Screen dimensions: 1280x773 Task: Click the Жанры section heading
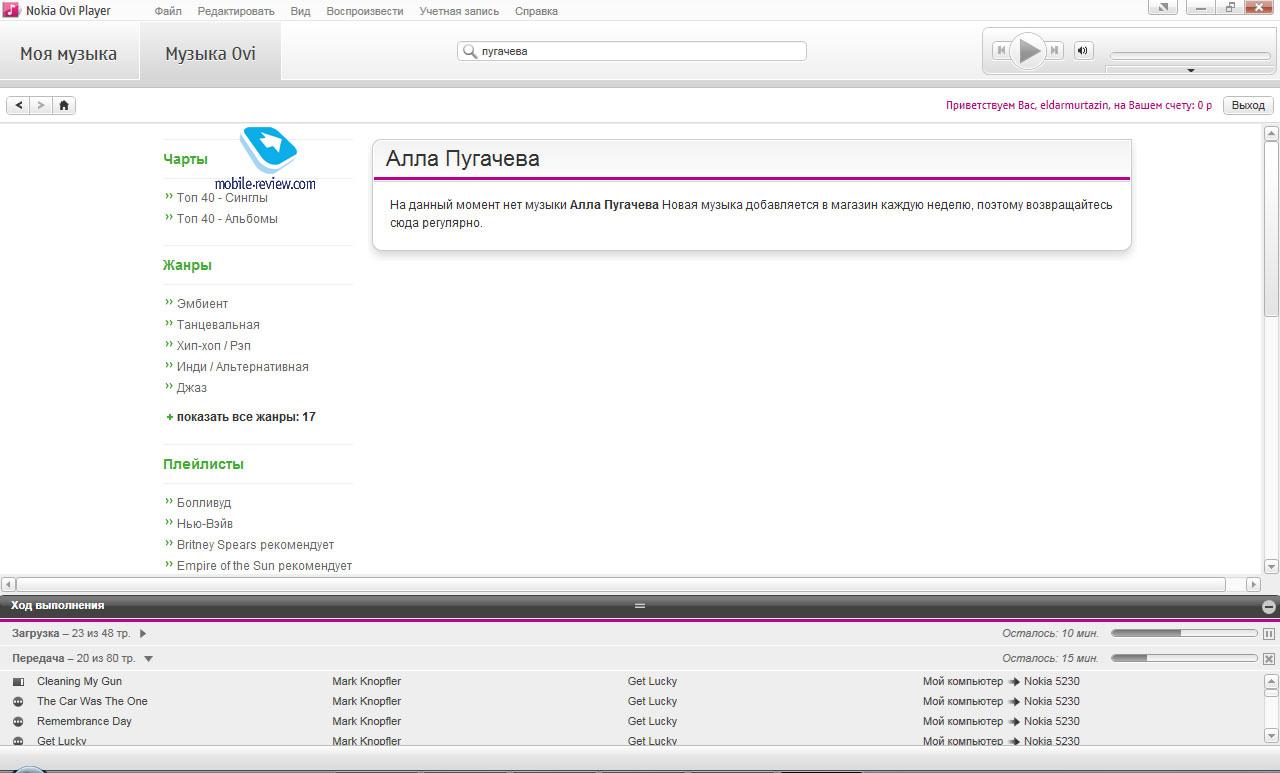pyautogui.click(x=187, y=265)
